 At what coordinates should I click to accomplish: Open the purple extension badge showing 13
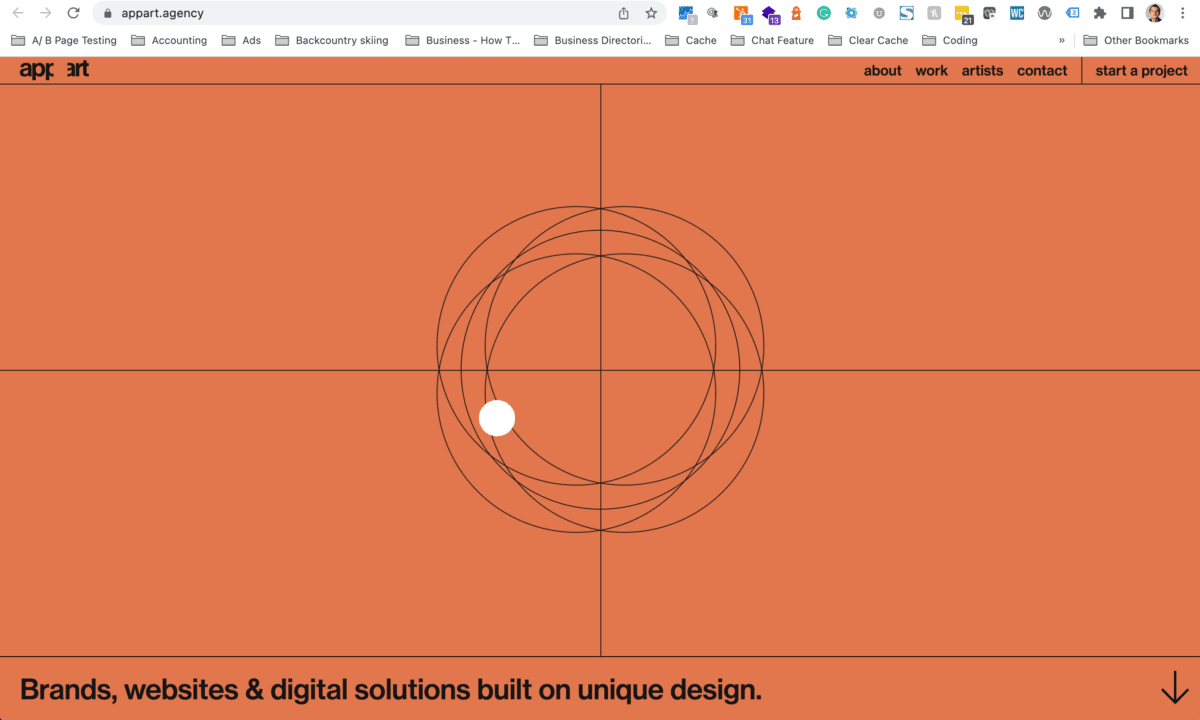(769, 13)
